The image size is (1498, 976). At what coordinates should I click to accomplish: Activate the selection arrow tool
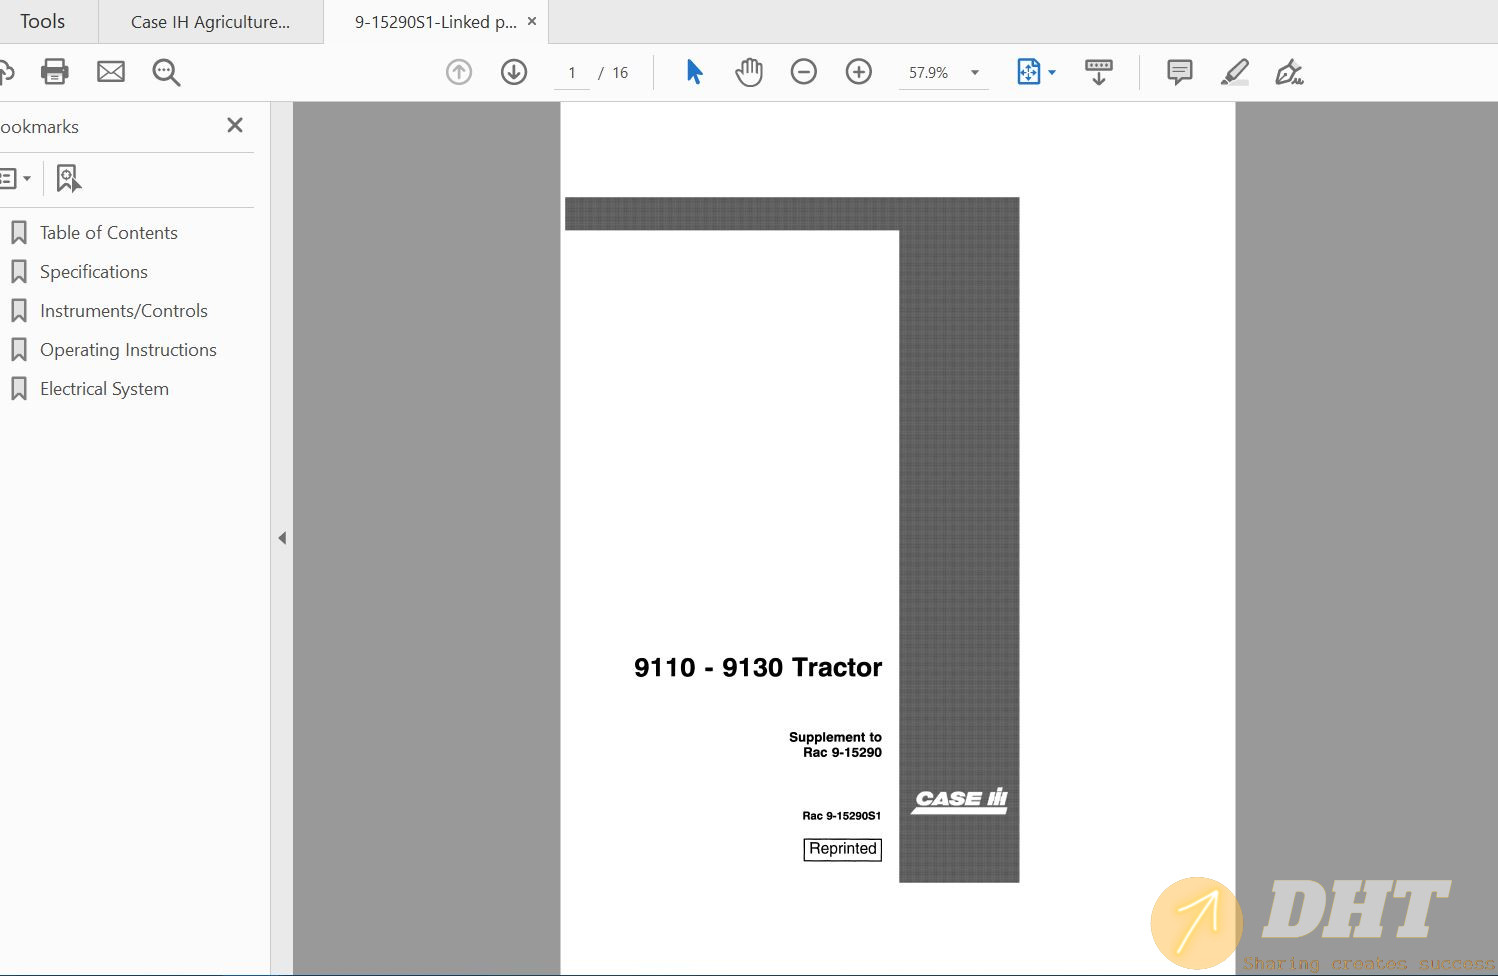point(694,72)
